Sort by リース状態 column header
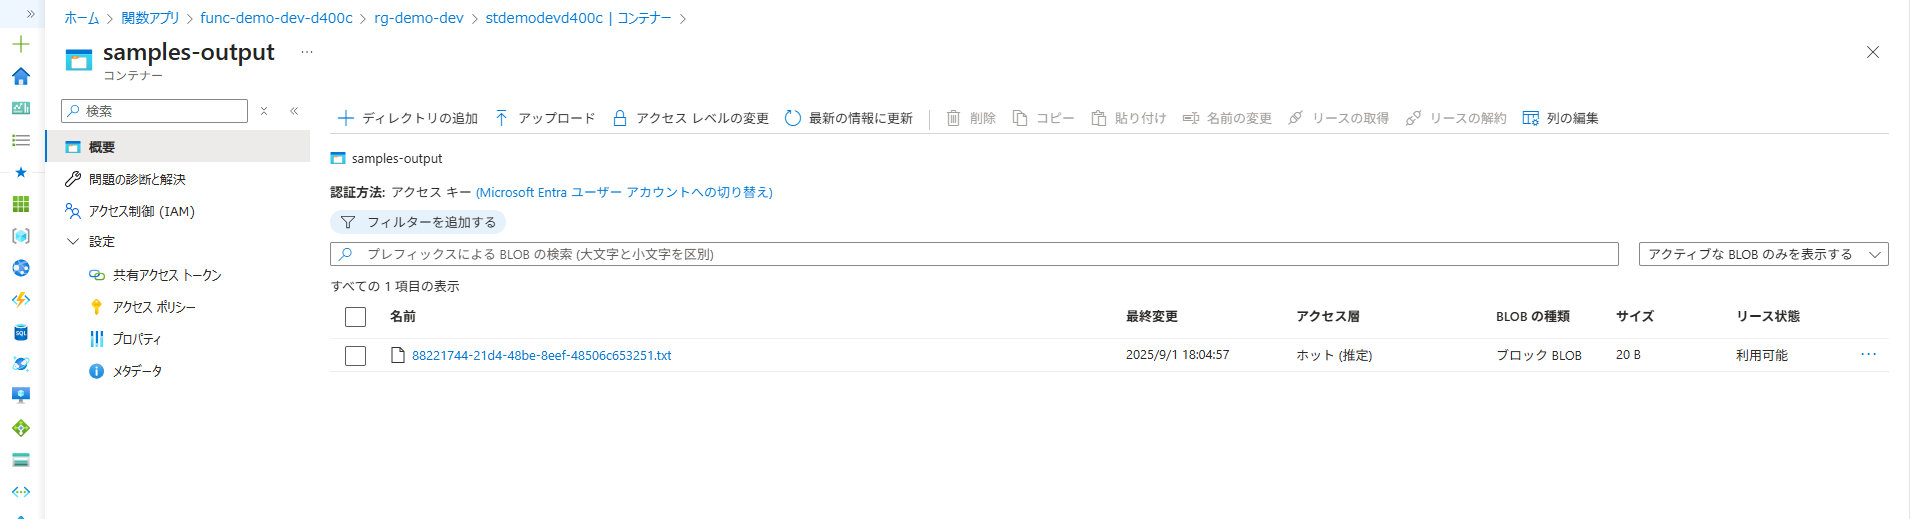This screenshot has height=519, width=1910. click(1767, 316)
